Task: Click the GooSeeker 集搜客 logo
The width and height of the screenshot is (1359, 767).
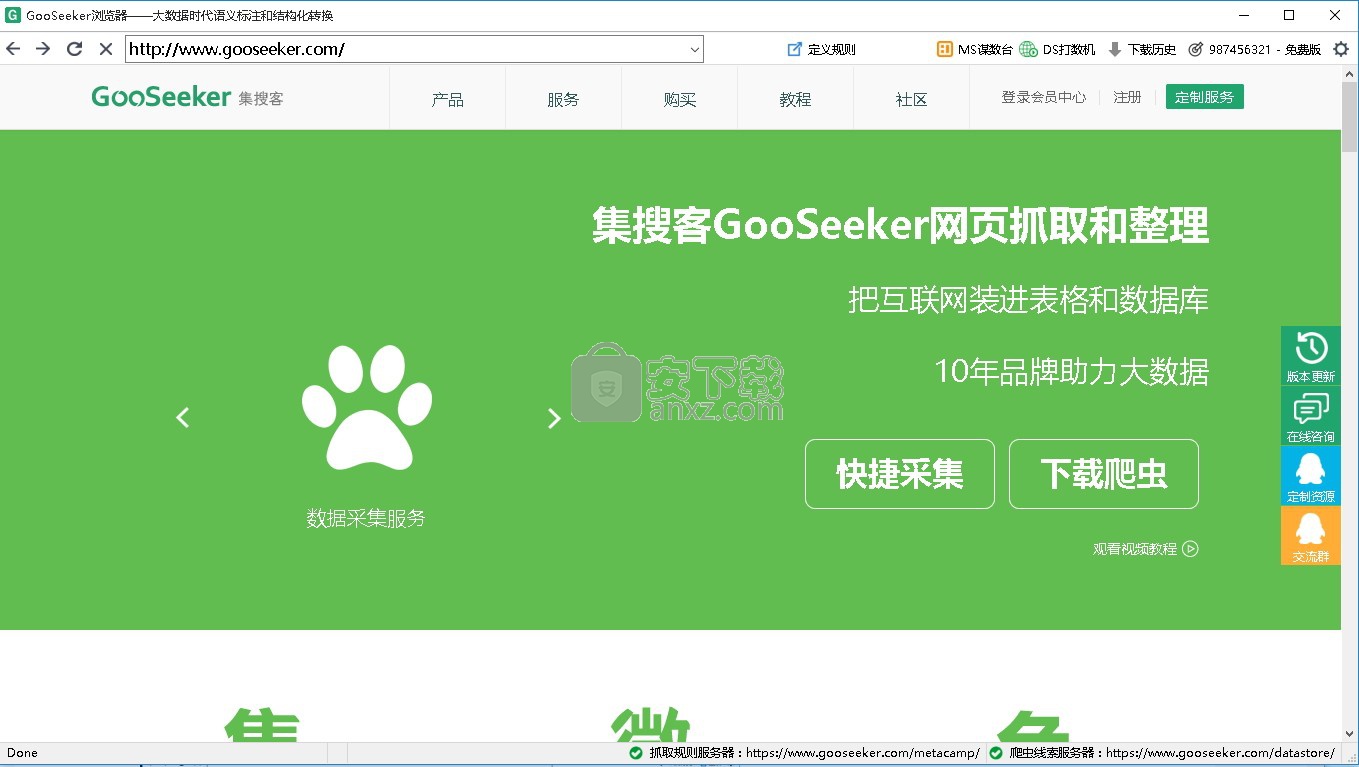Action: (x=187, y=97)
